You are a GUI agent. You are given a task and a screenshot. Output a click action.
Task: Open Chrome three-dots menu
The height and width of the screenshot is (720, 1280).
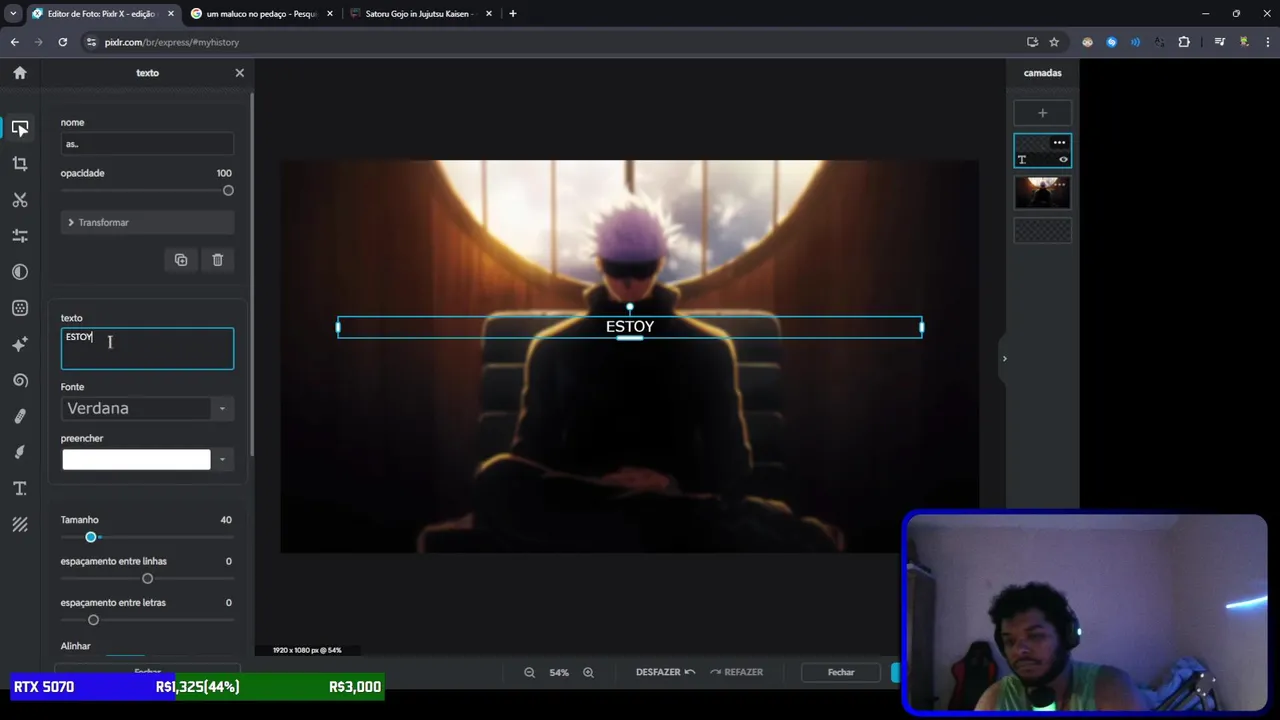tap(1266, 42)
